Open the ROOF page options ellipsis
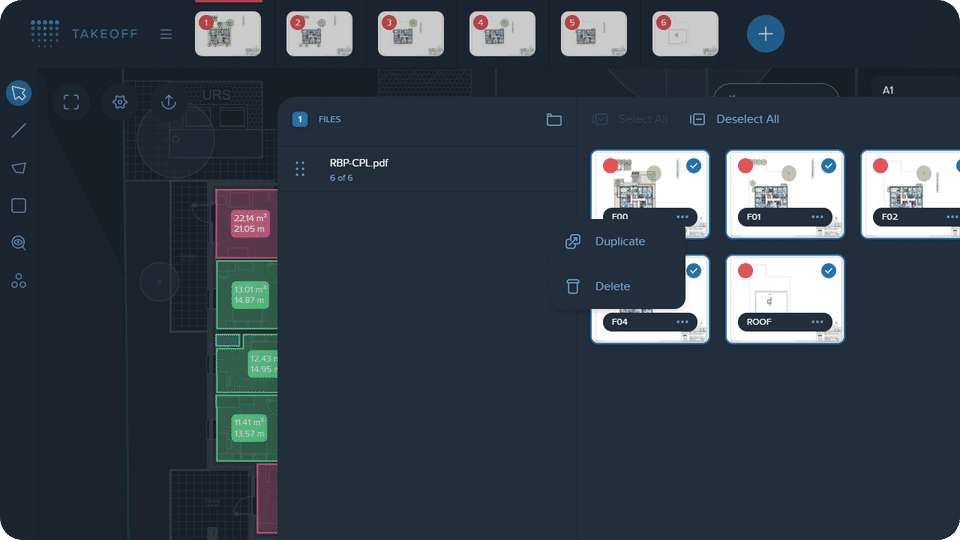The width and height of the screenshot is (960, 540). [817, 322]
